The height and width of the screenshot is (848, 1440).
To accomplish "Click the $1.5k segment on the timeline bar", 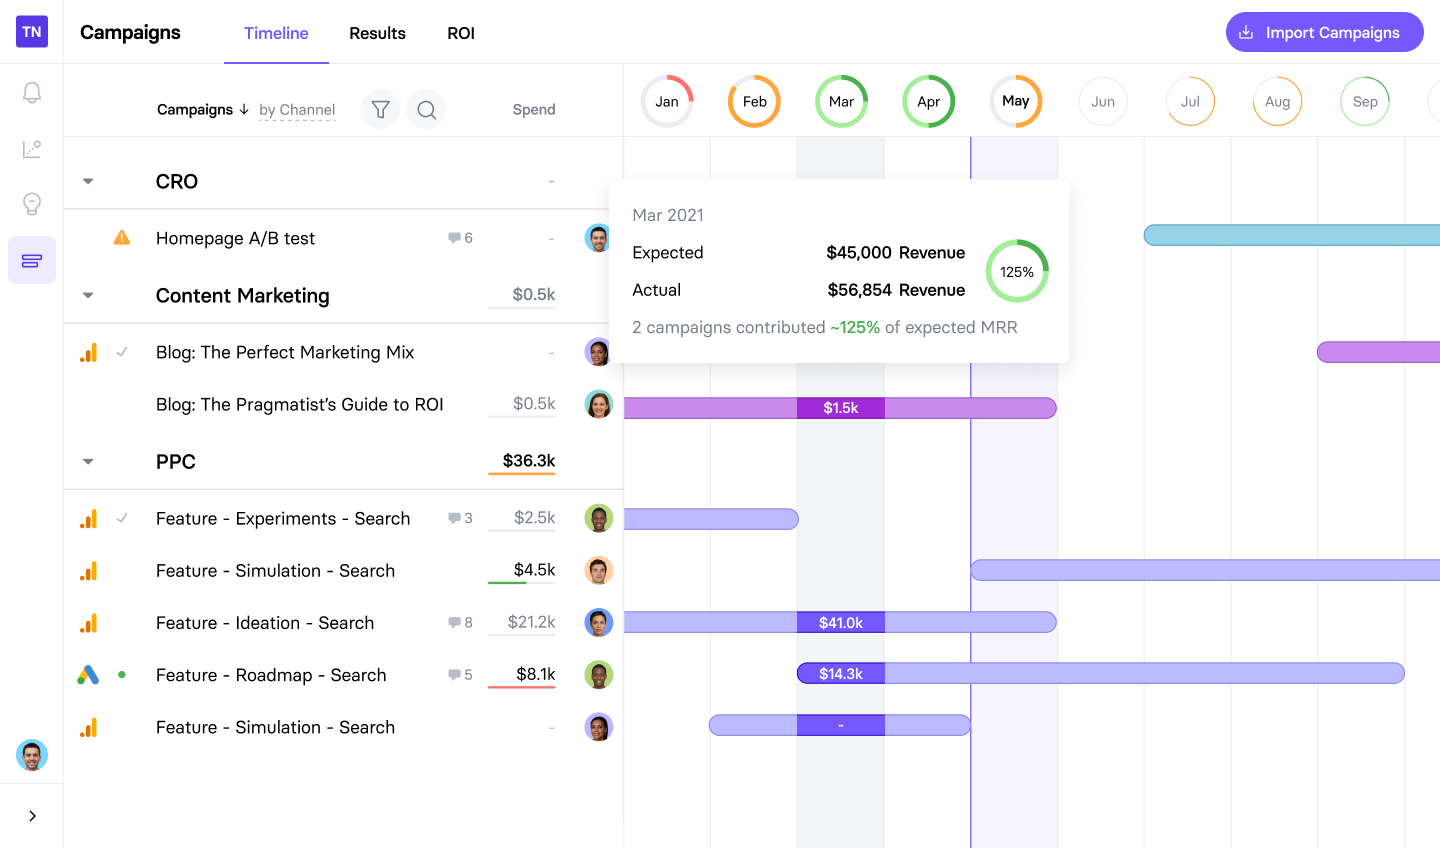I will pyautogui.click(x=841, y=408).
